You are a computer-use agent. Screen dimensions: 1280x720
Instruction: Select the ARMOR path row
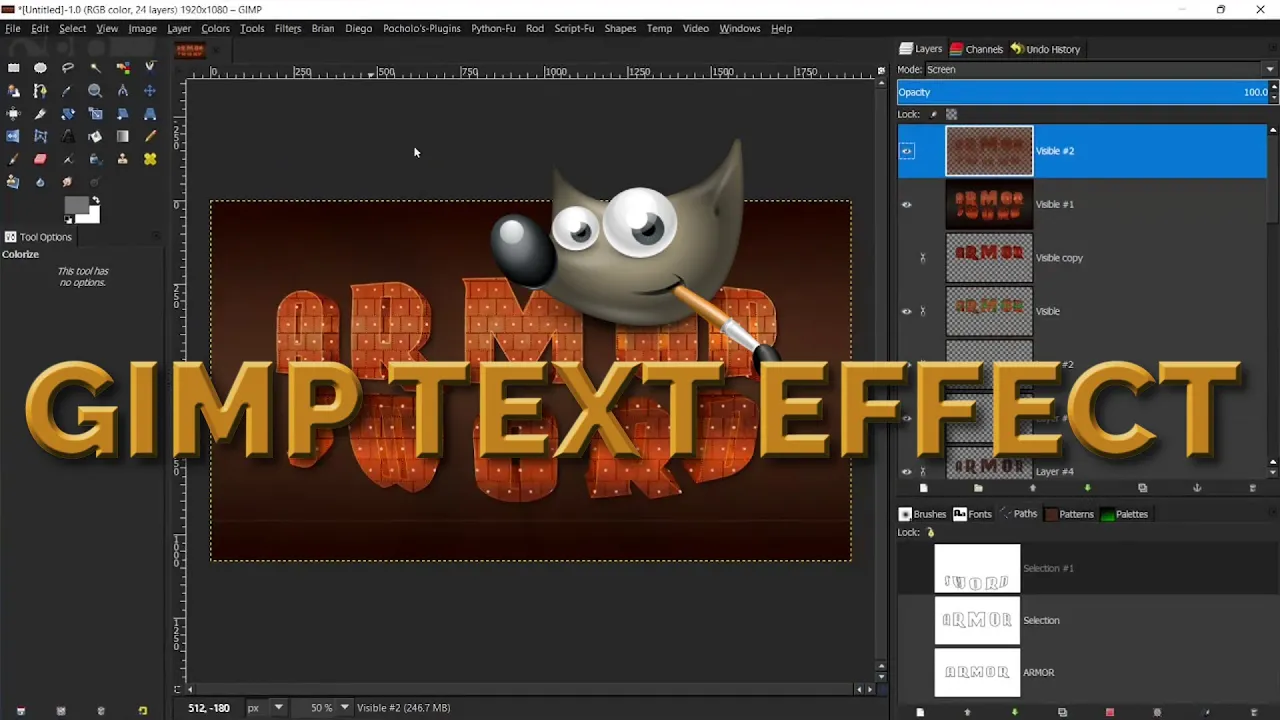coord(1087,672)
